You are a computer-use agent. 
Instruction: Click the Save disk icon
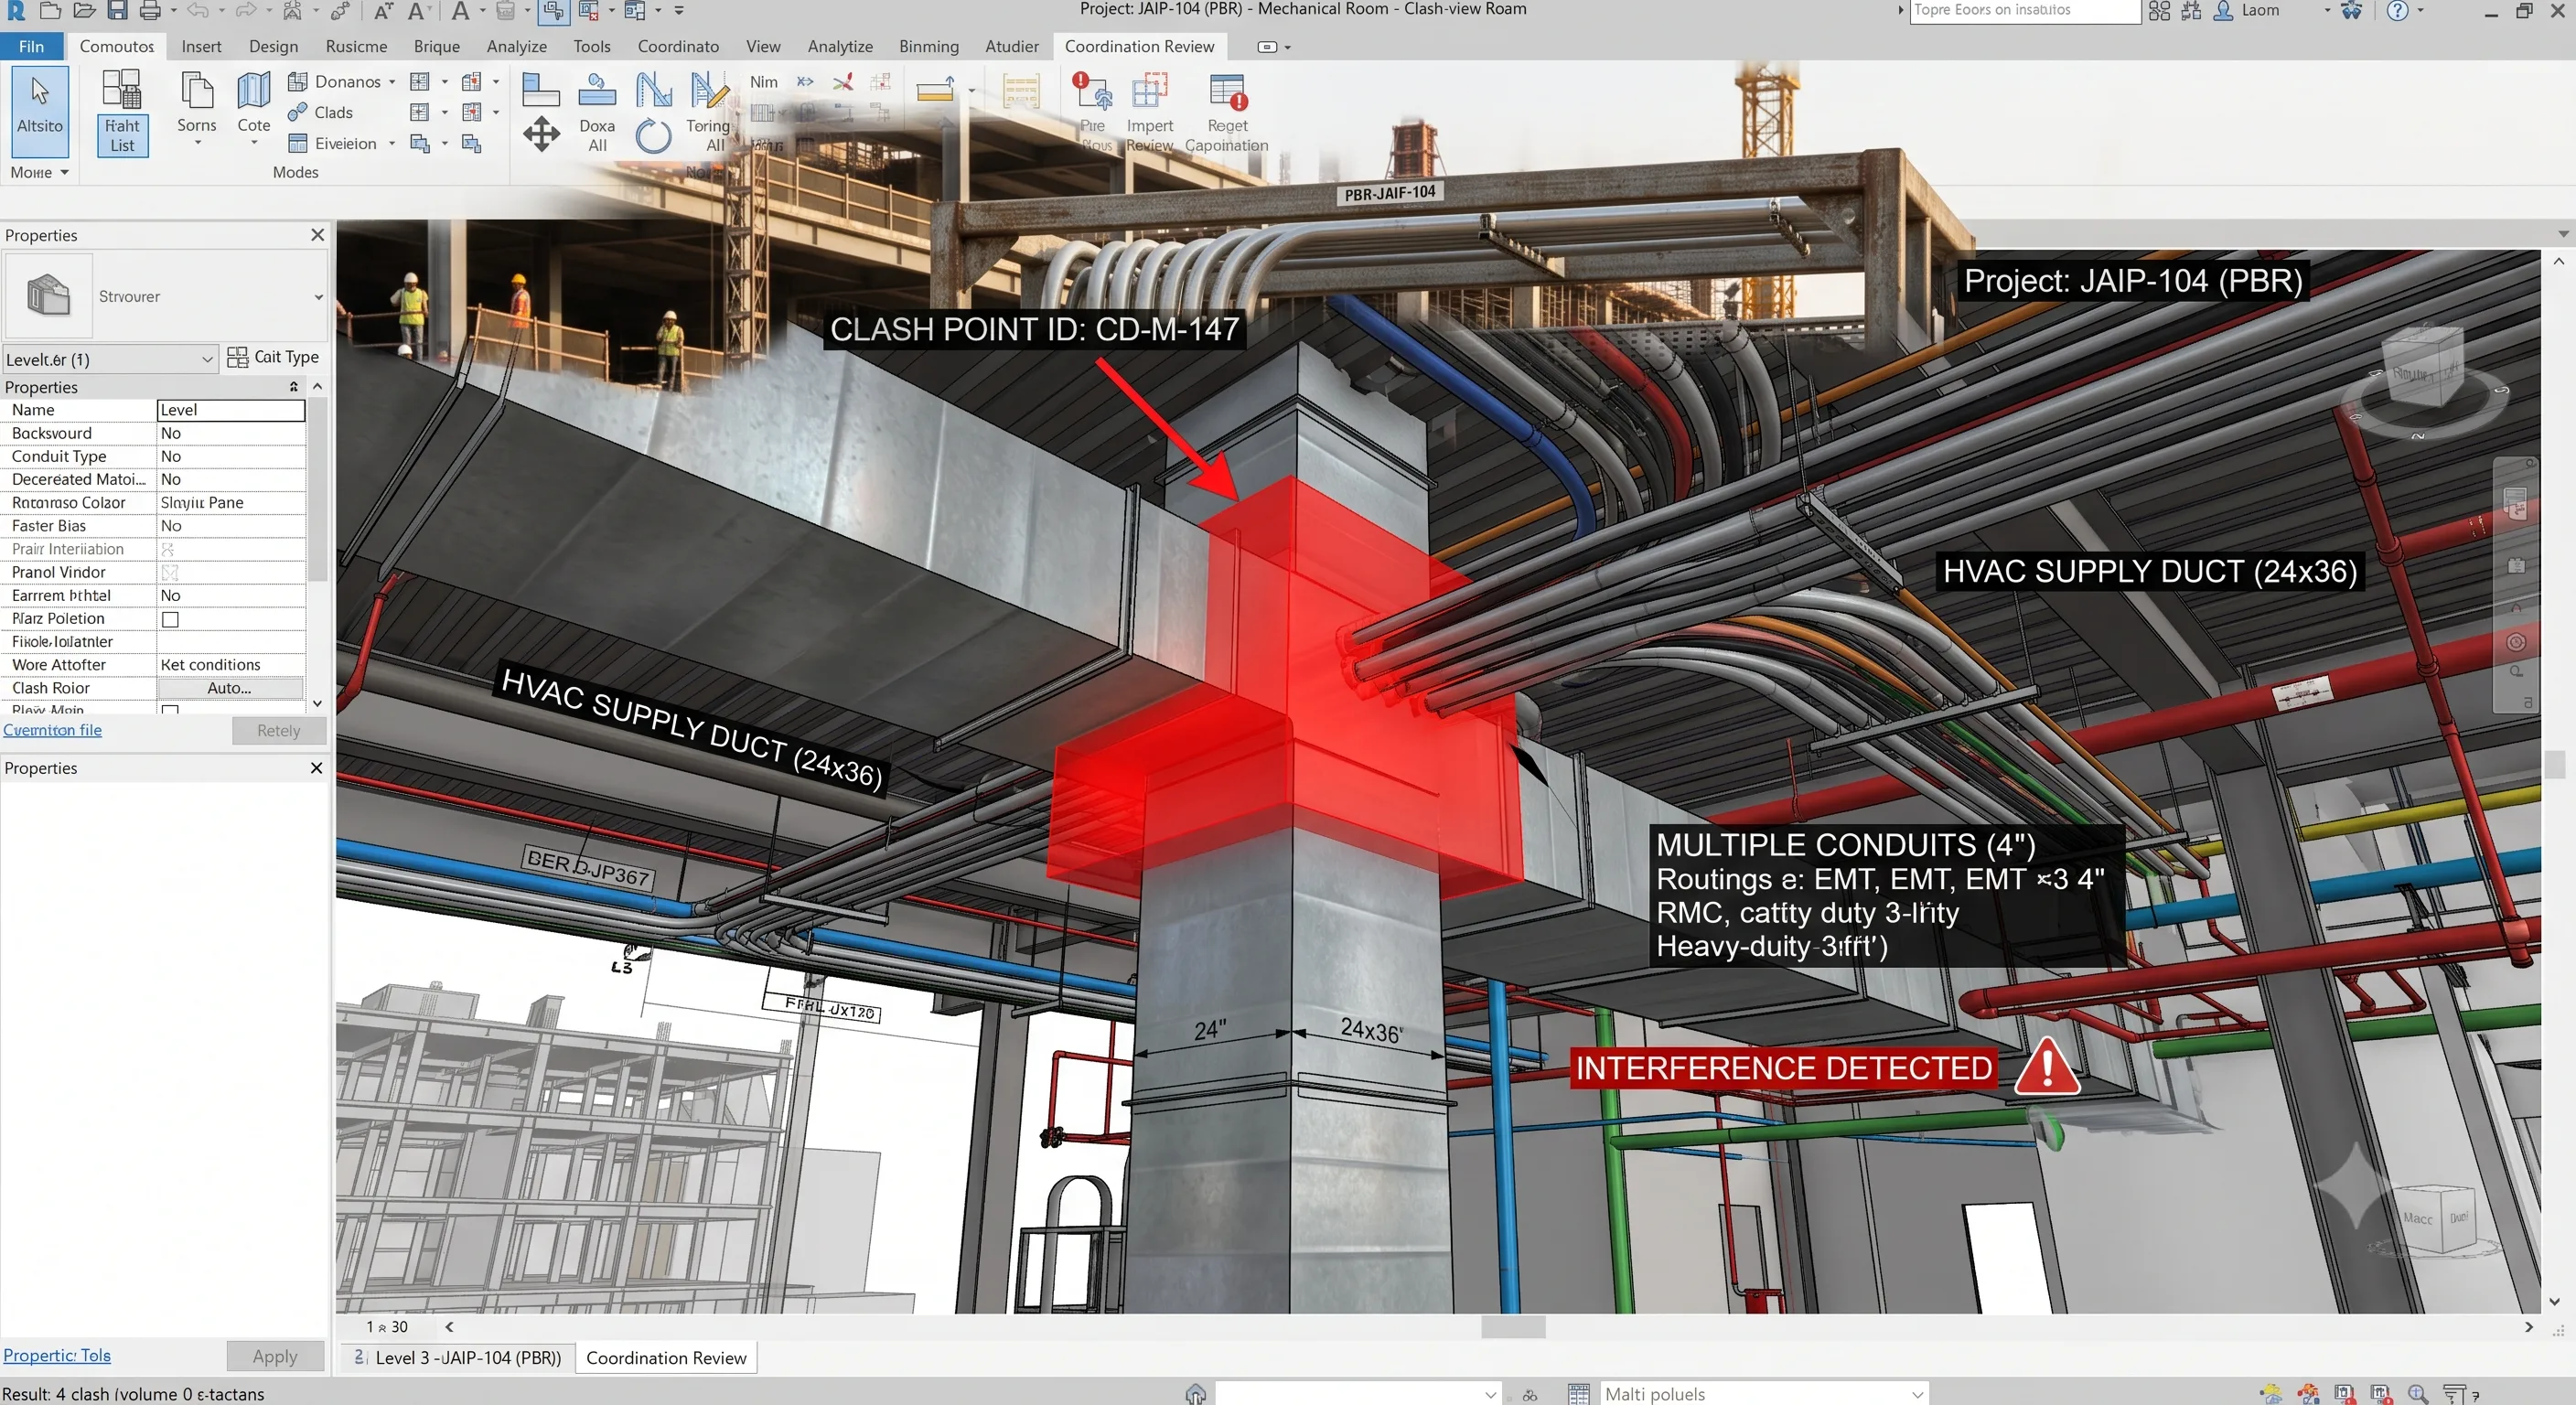coord(118,11)
